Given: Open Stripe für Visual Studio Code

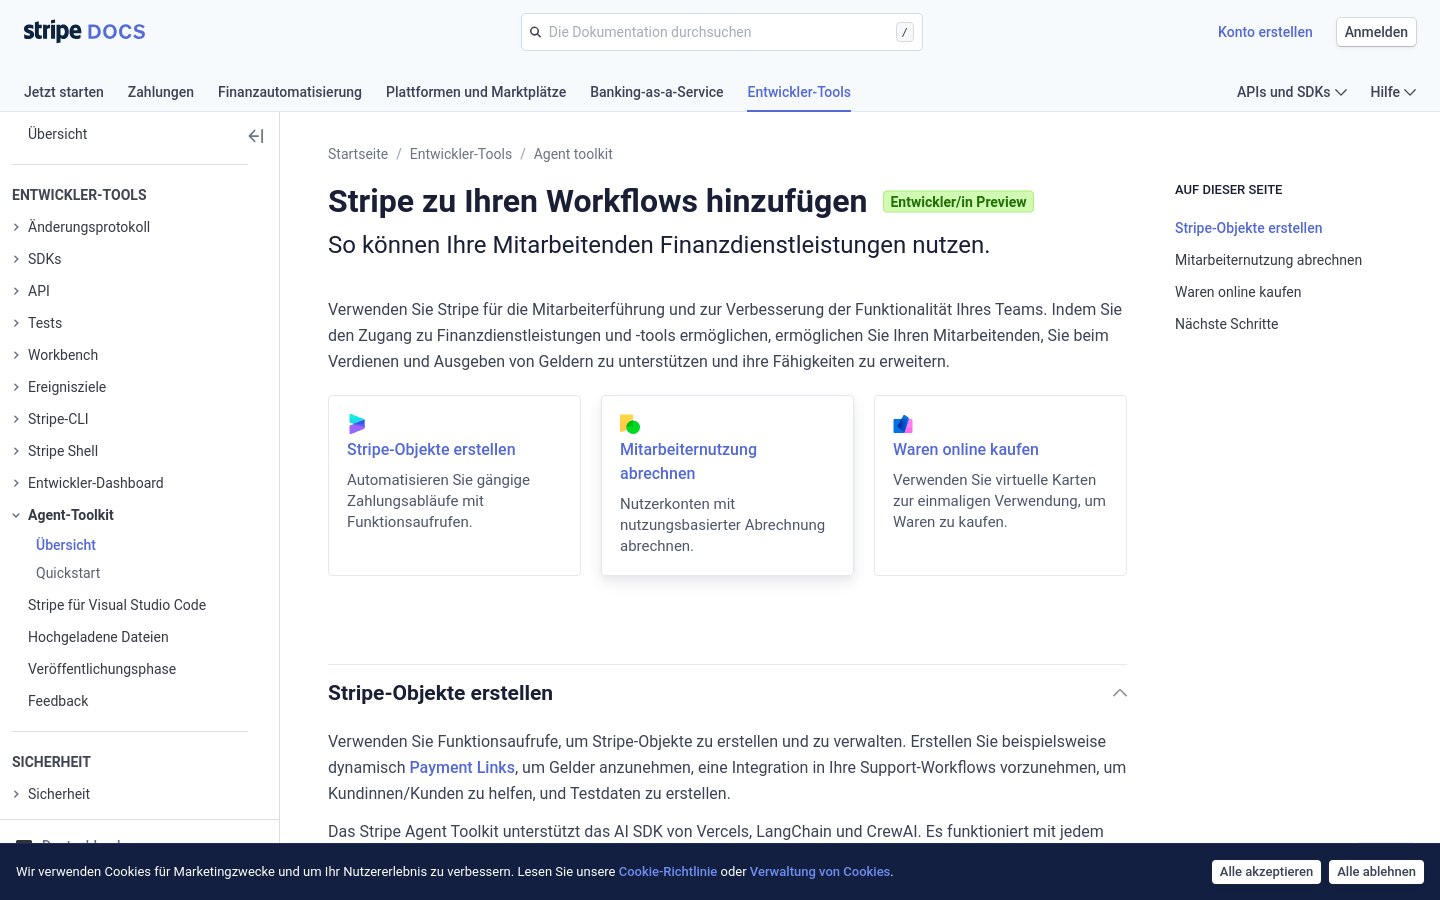Looking at the screenshot, I should tap(117, 605).
